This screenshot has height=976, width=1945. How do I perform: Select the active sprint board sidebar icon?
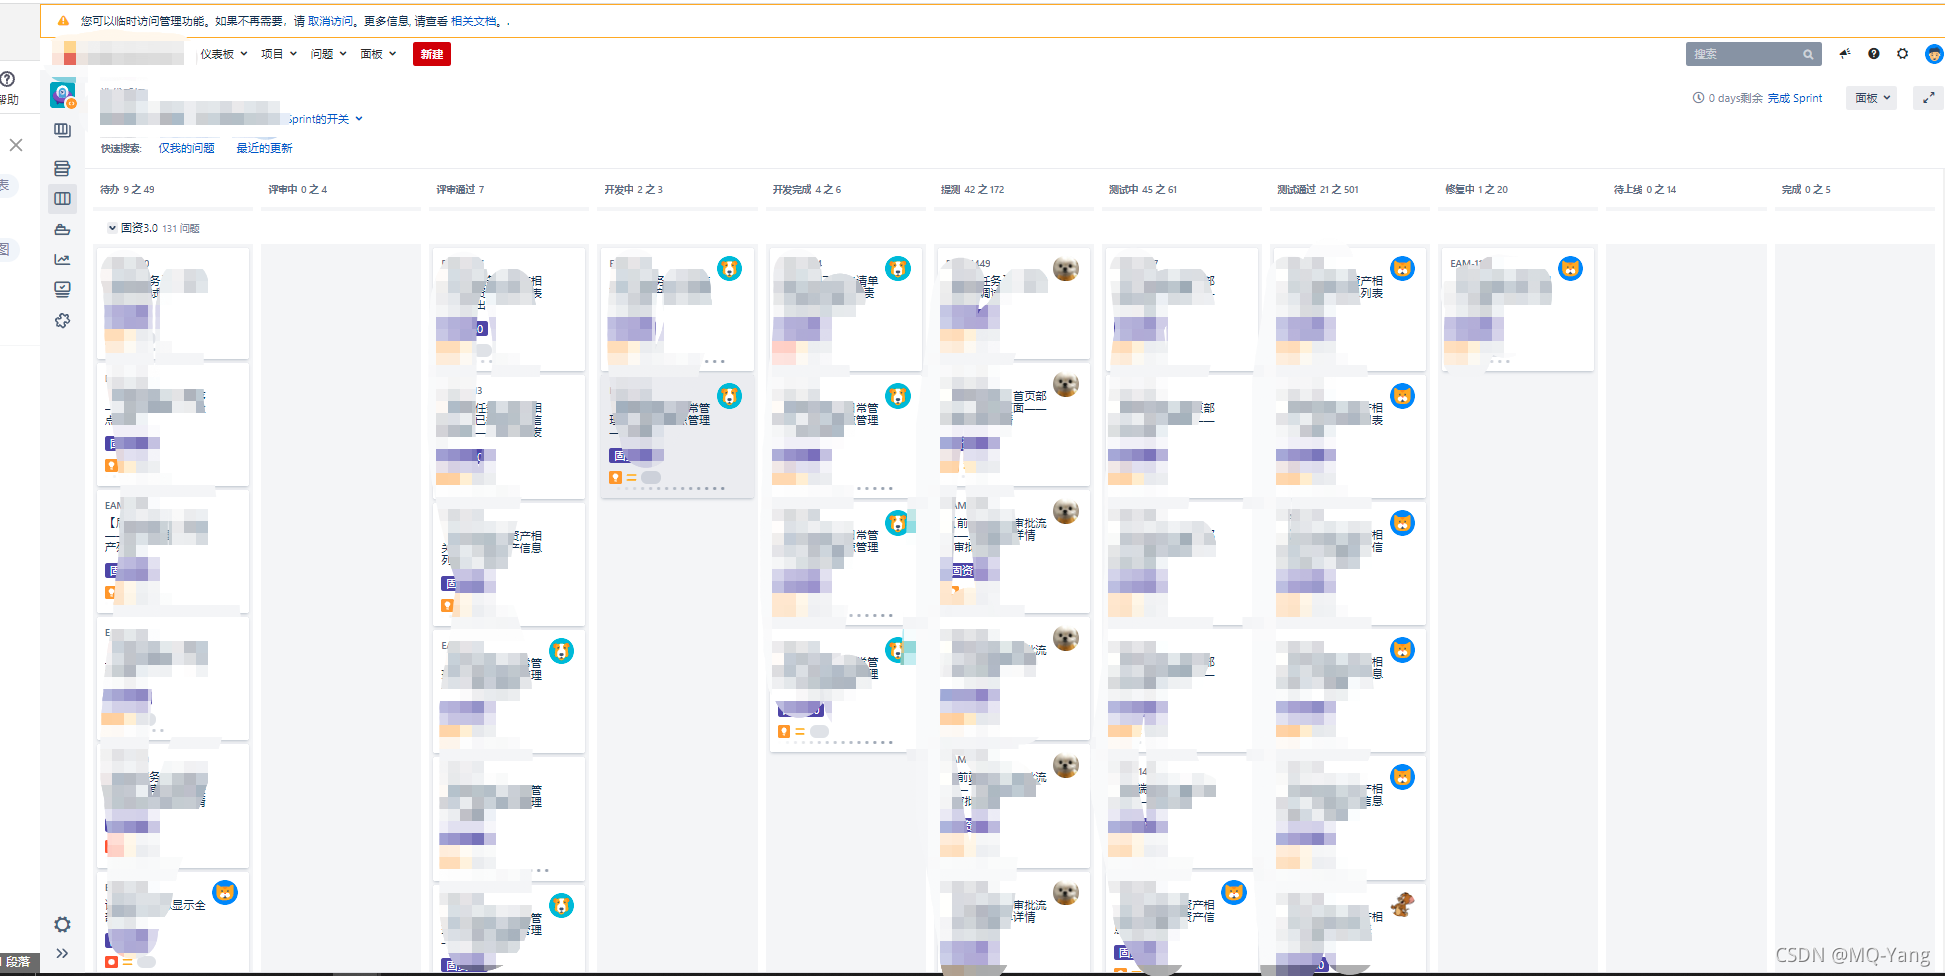62,199
